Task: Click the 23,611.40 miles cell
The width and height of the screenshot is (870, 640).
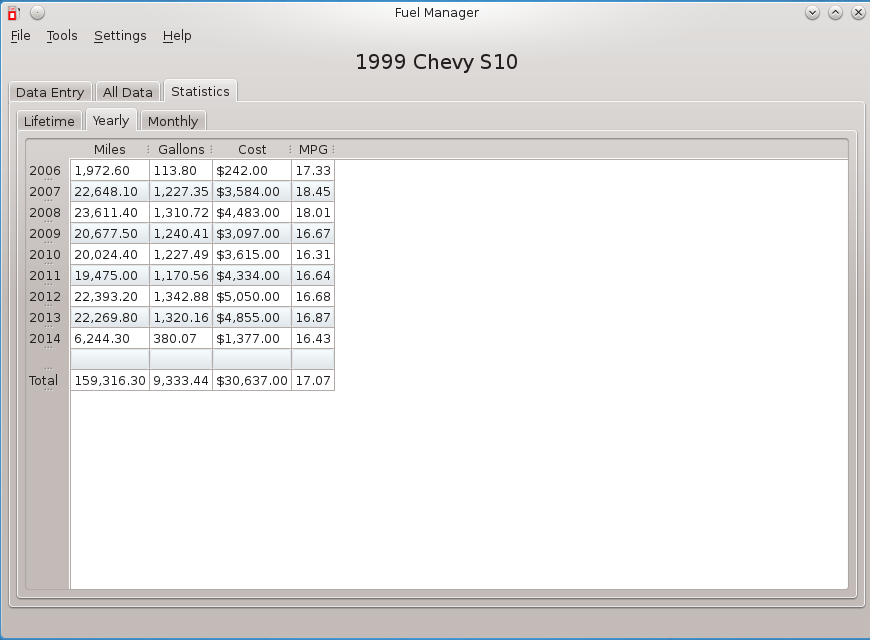Action: (x=110, y=213)
